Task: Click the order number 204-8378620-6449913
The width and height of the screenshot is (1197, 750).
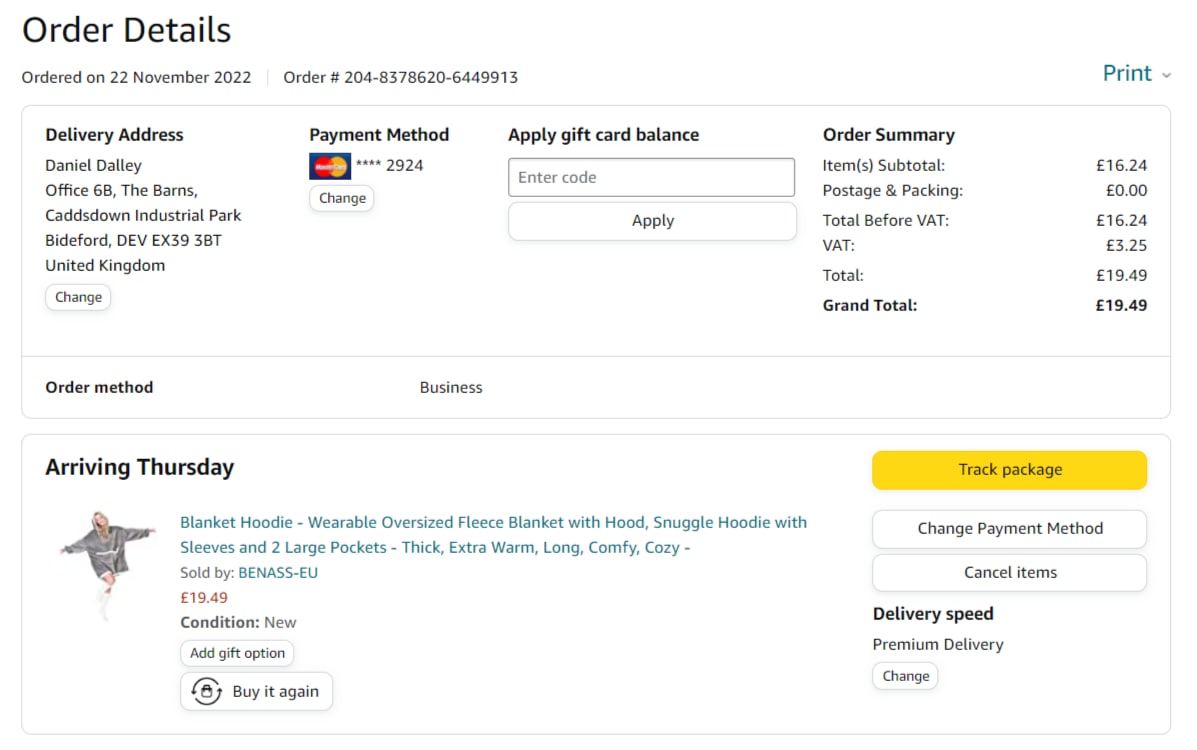Action: coord(430,77)
